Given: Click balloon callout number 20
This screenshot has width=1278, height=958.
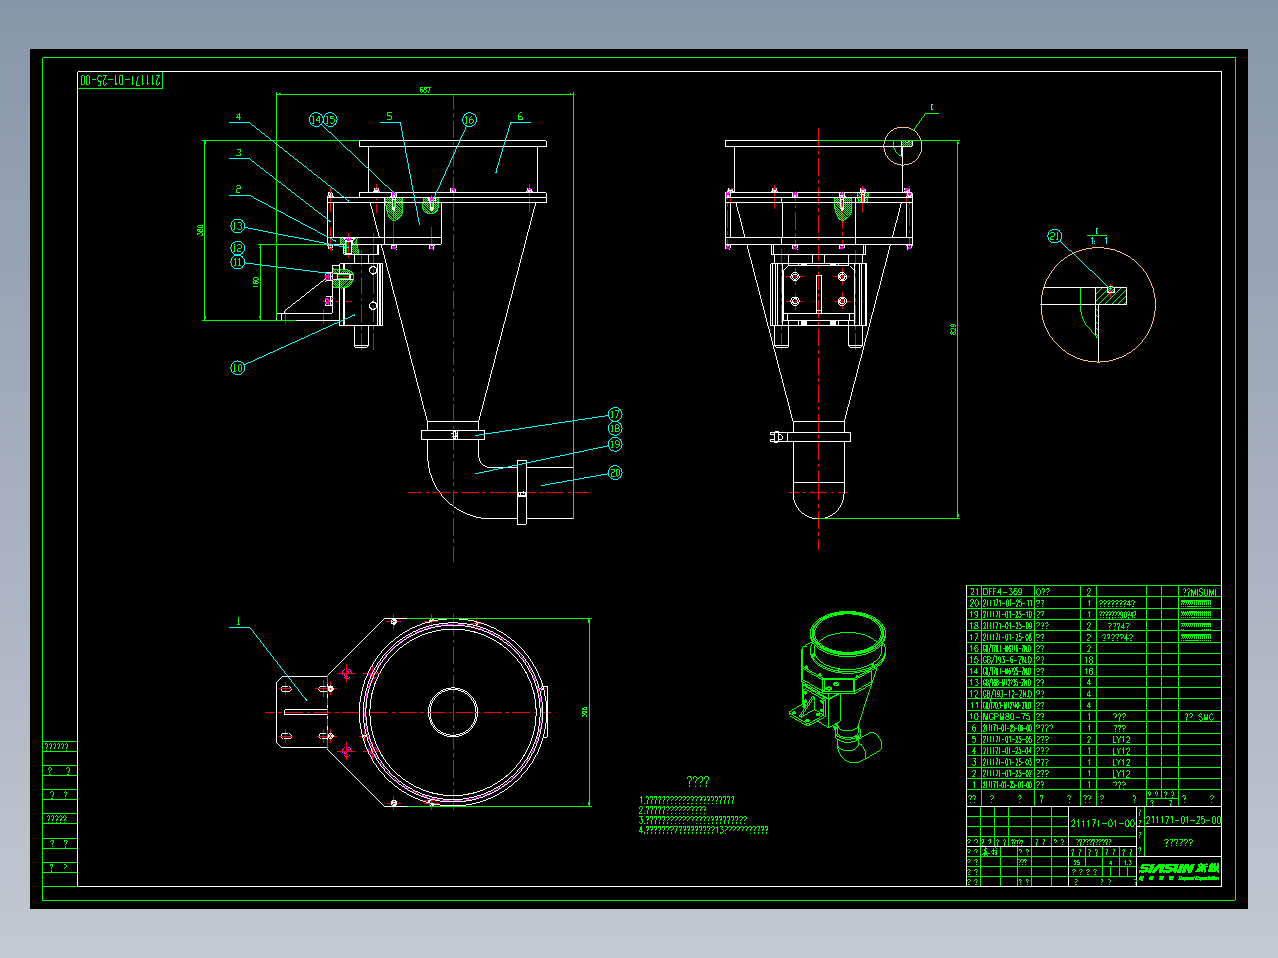Looking at the screenshot, I should pos(615,473).
